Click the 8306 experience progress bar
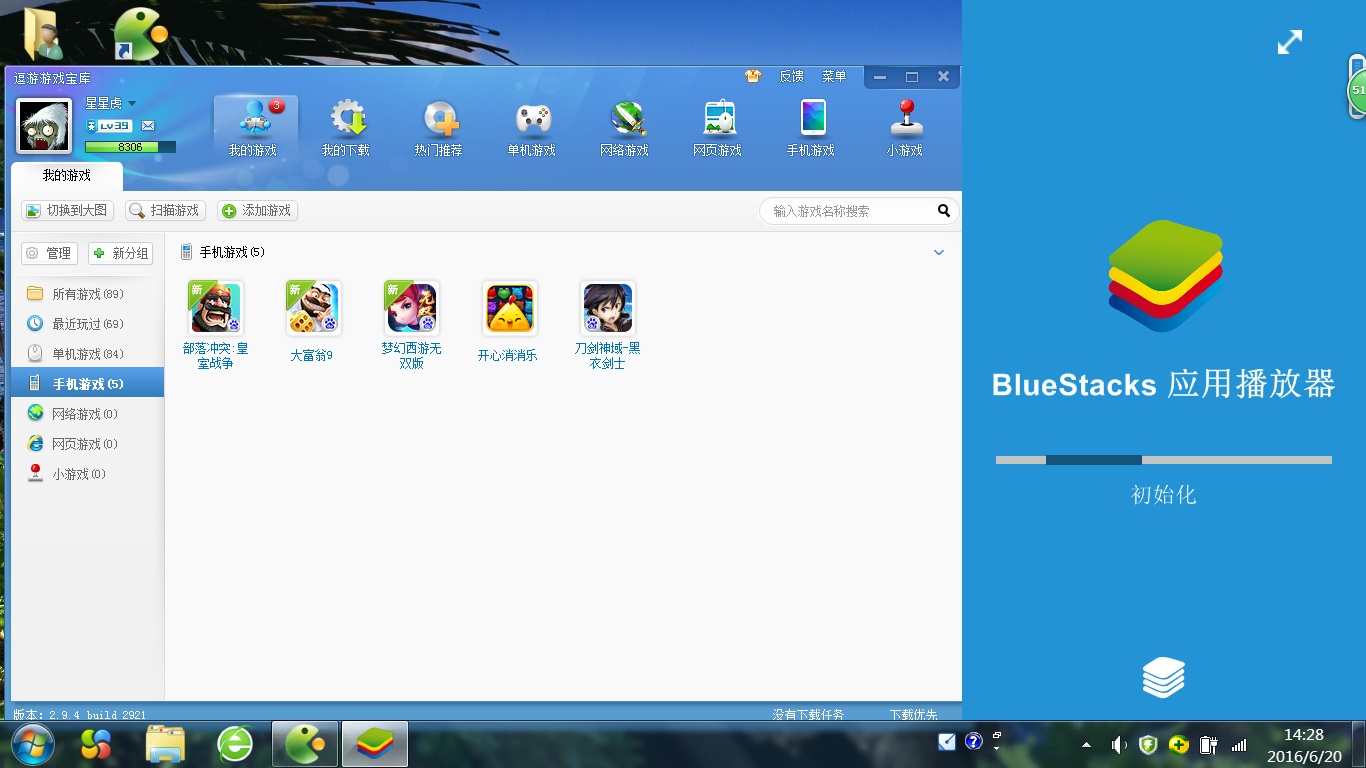Image resolution: width=1366 pixels, height=768 pixels. tap(130, 147)
